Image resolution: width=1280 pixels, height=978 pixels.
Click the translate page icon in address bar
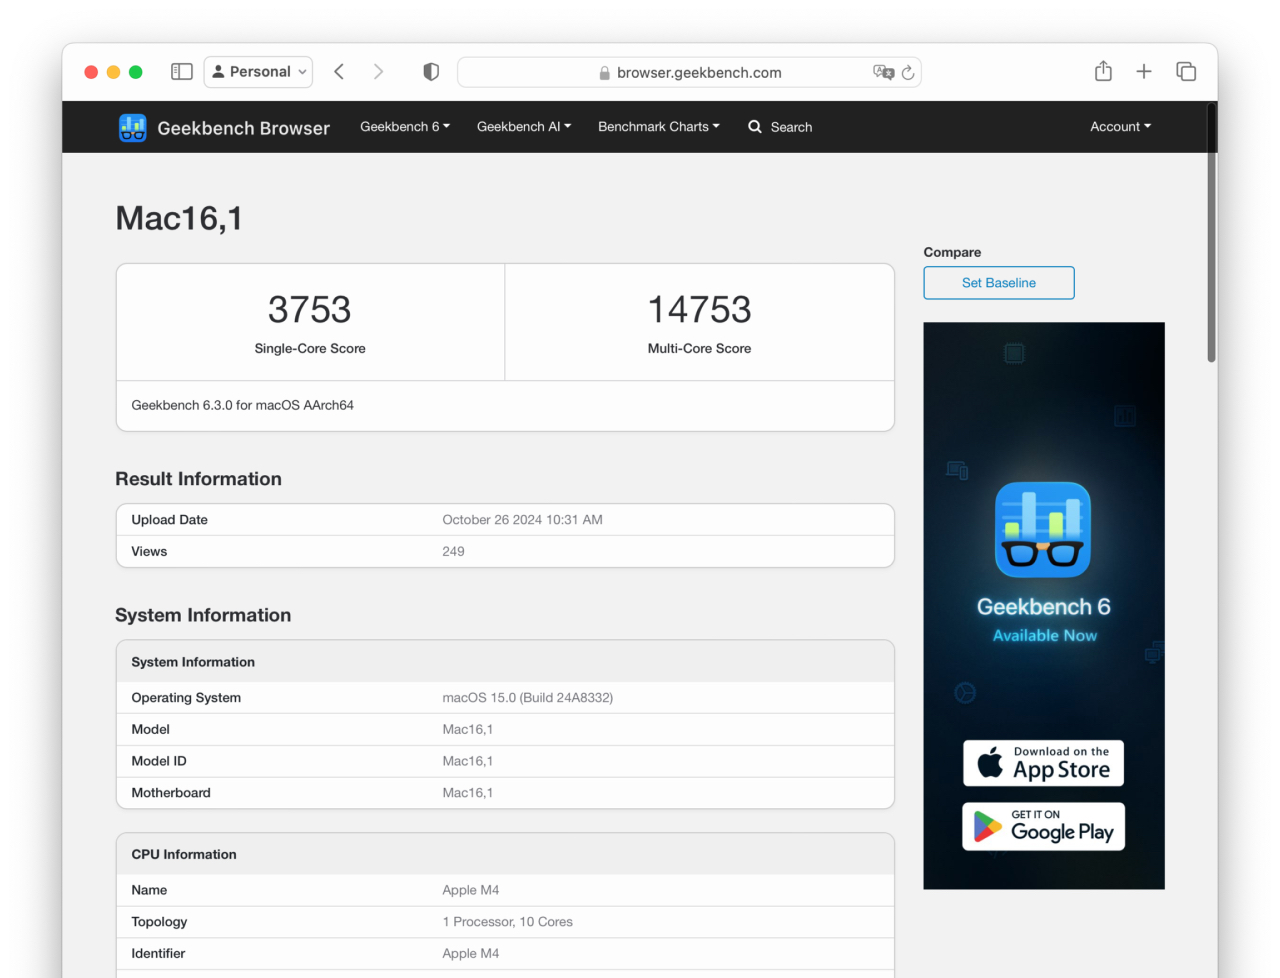click(x=883, y=72)
